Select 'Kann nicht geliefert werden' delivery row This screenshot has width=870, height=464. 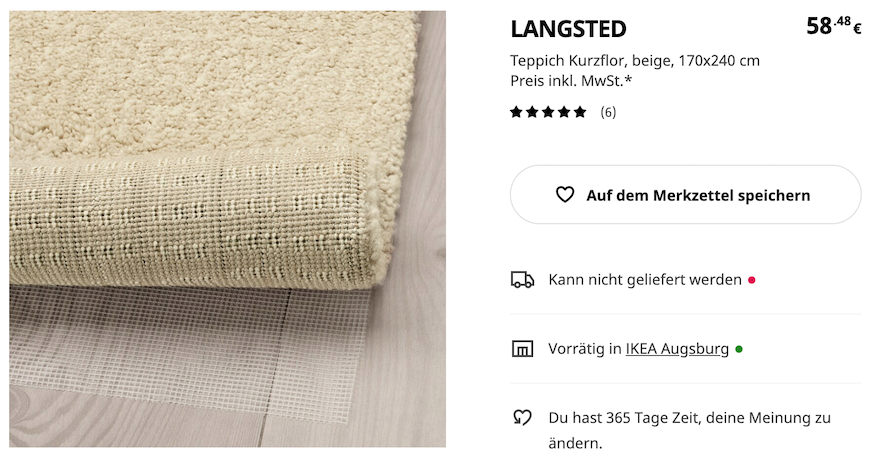click(686, 280)
